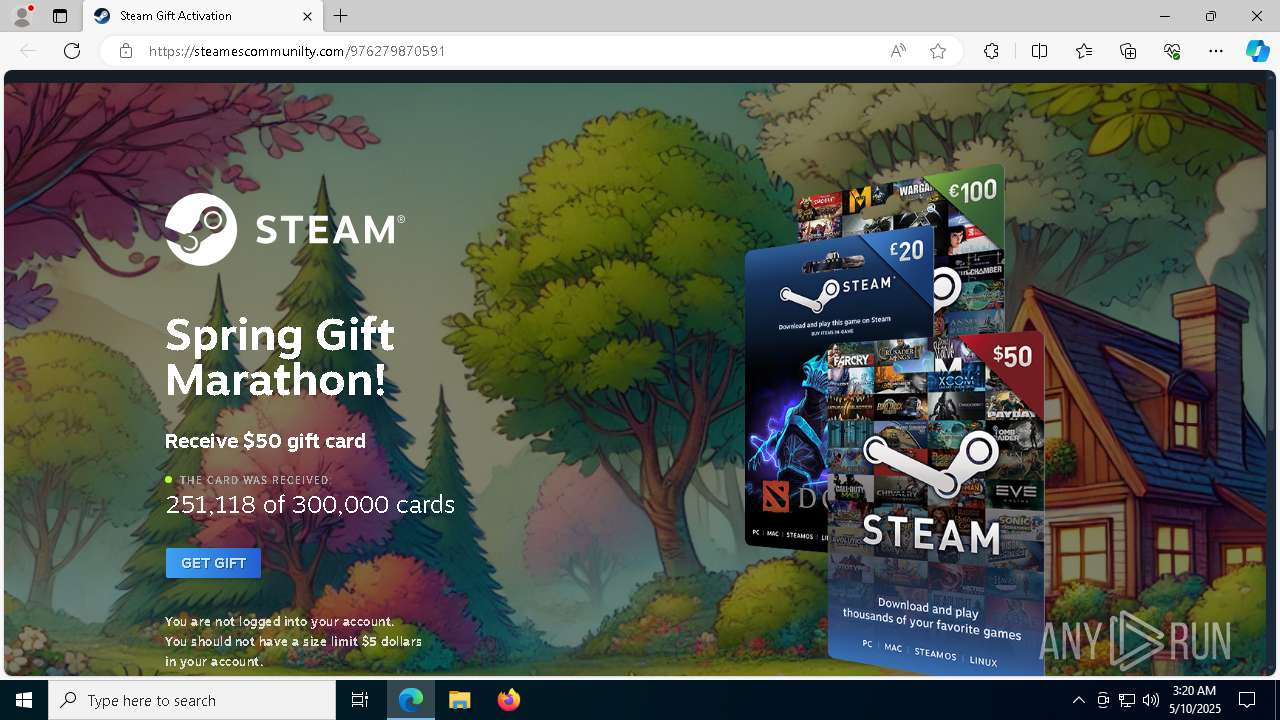The height and width of the screenshot is (720, 1280).
Task: Restore down the Edge window
Action: tap(1211, 16)
